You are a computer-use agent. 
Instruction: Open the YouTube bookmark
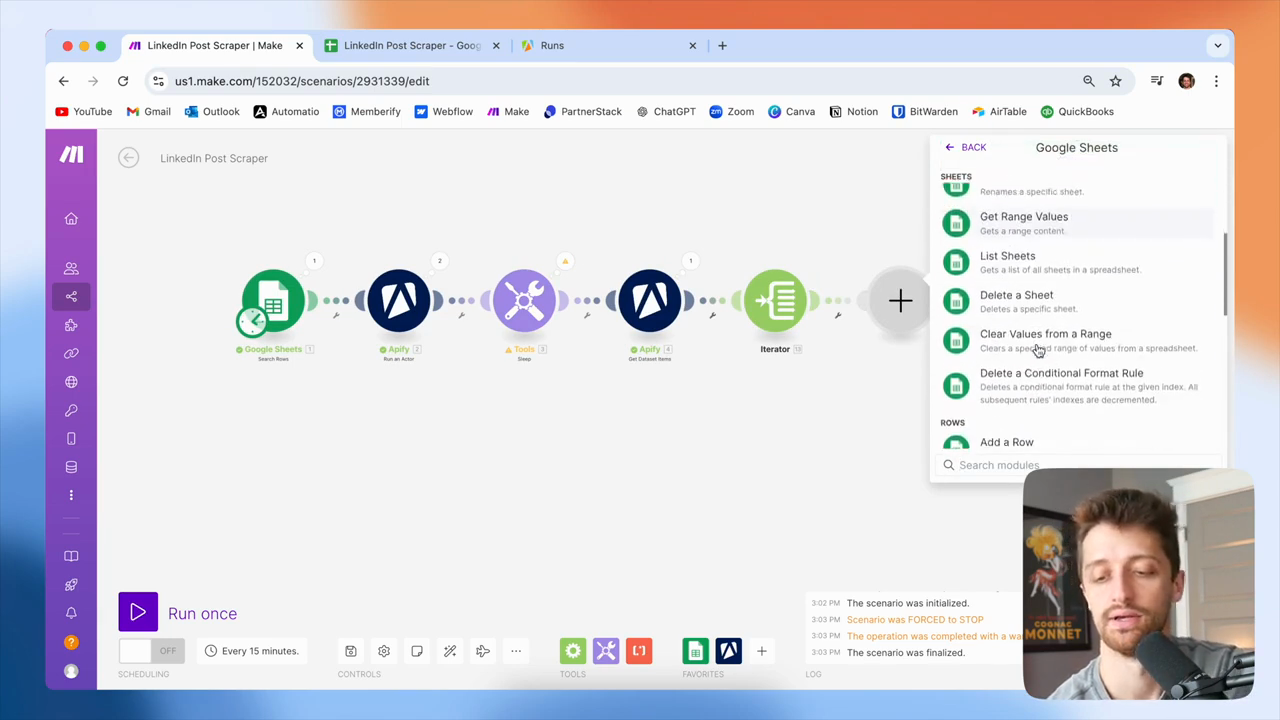pos(84,111)
